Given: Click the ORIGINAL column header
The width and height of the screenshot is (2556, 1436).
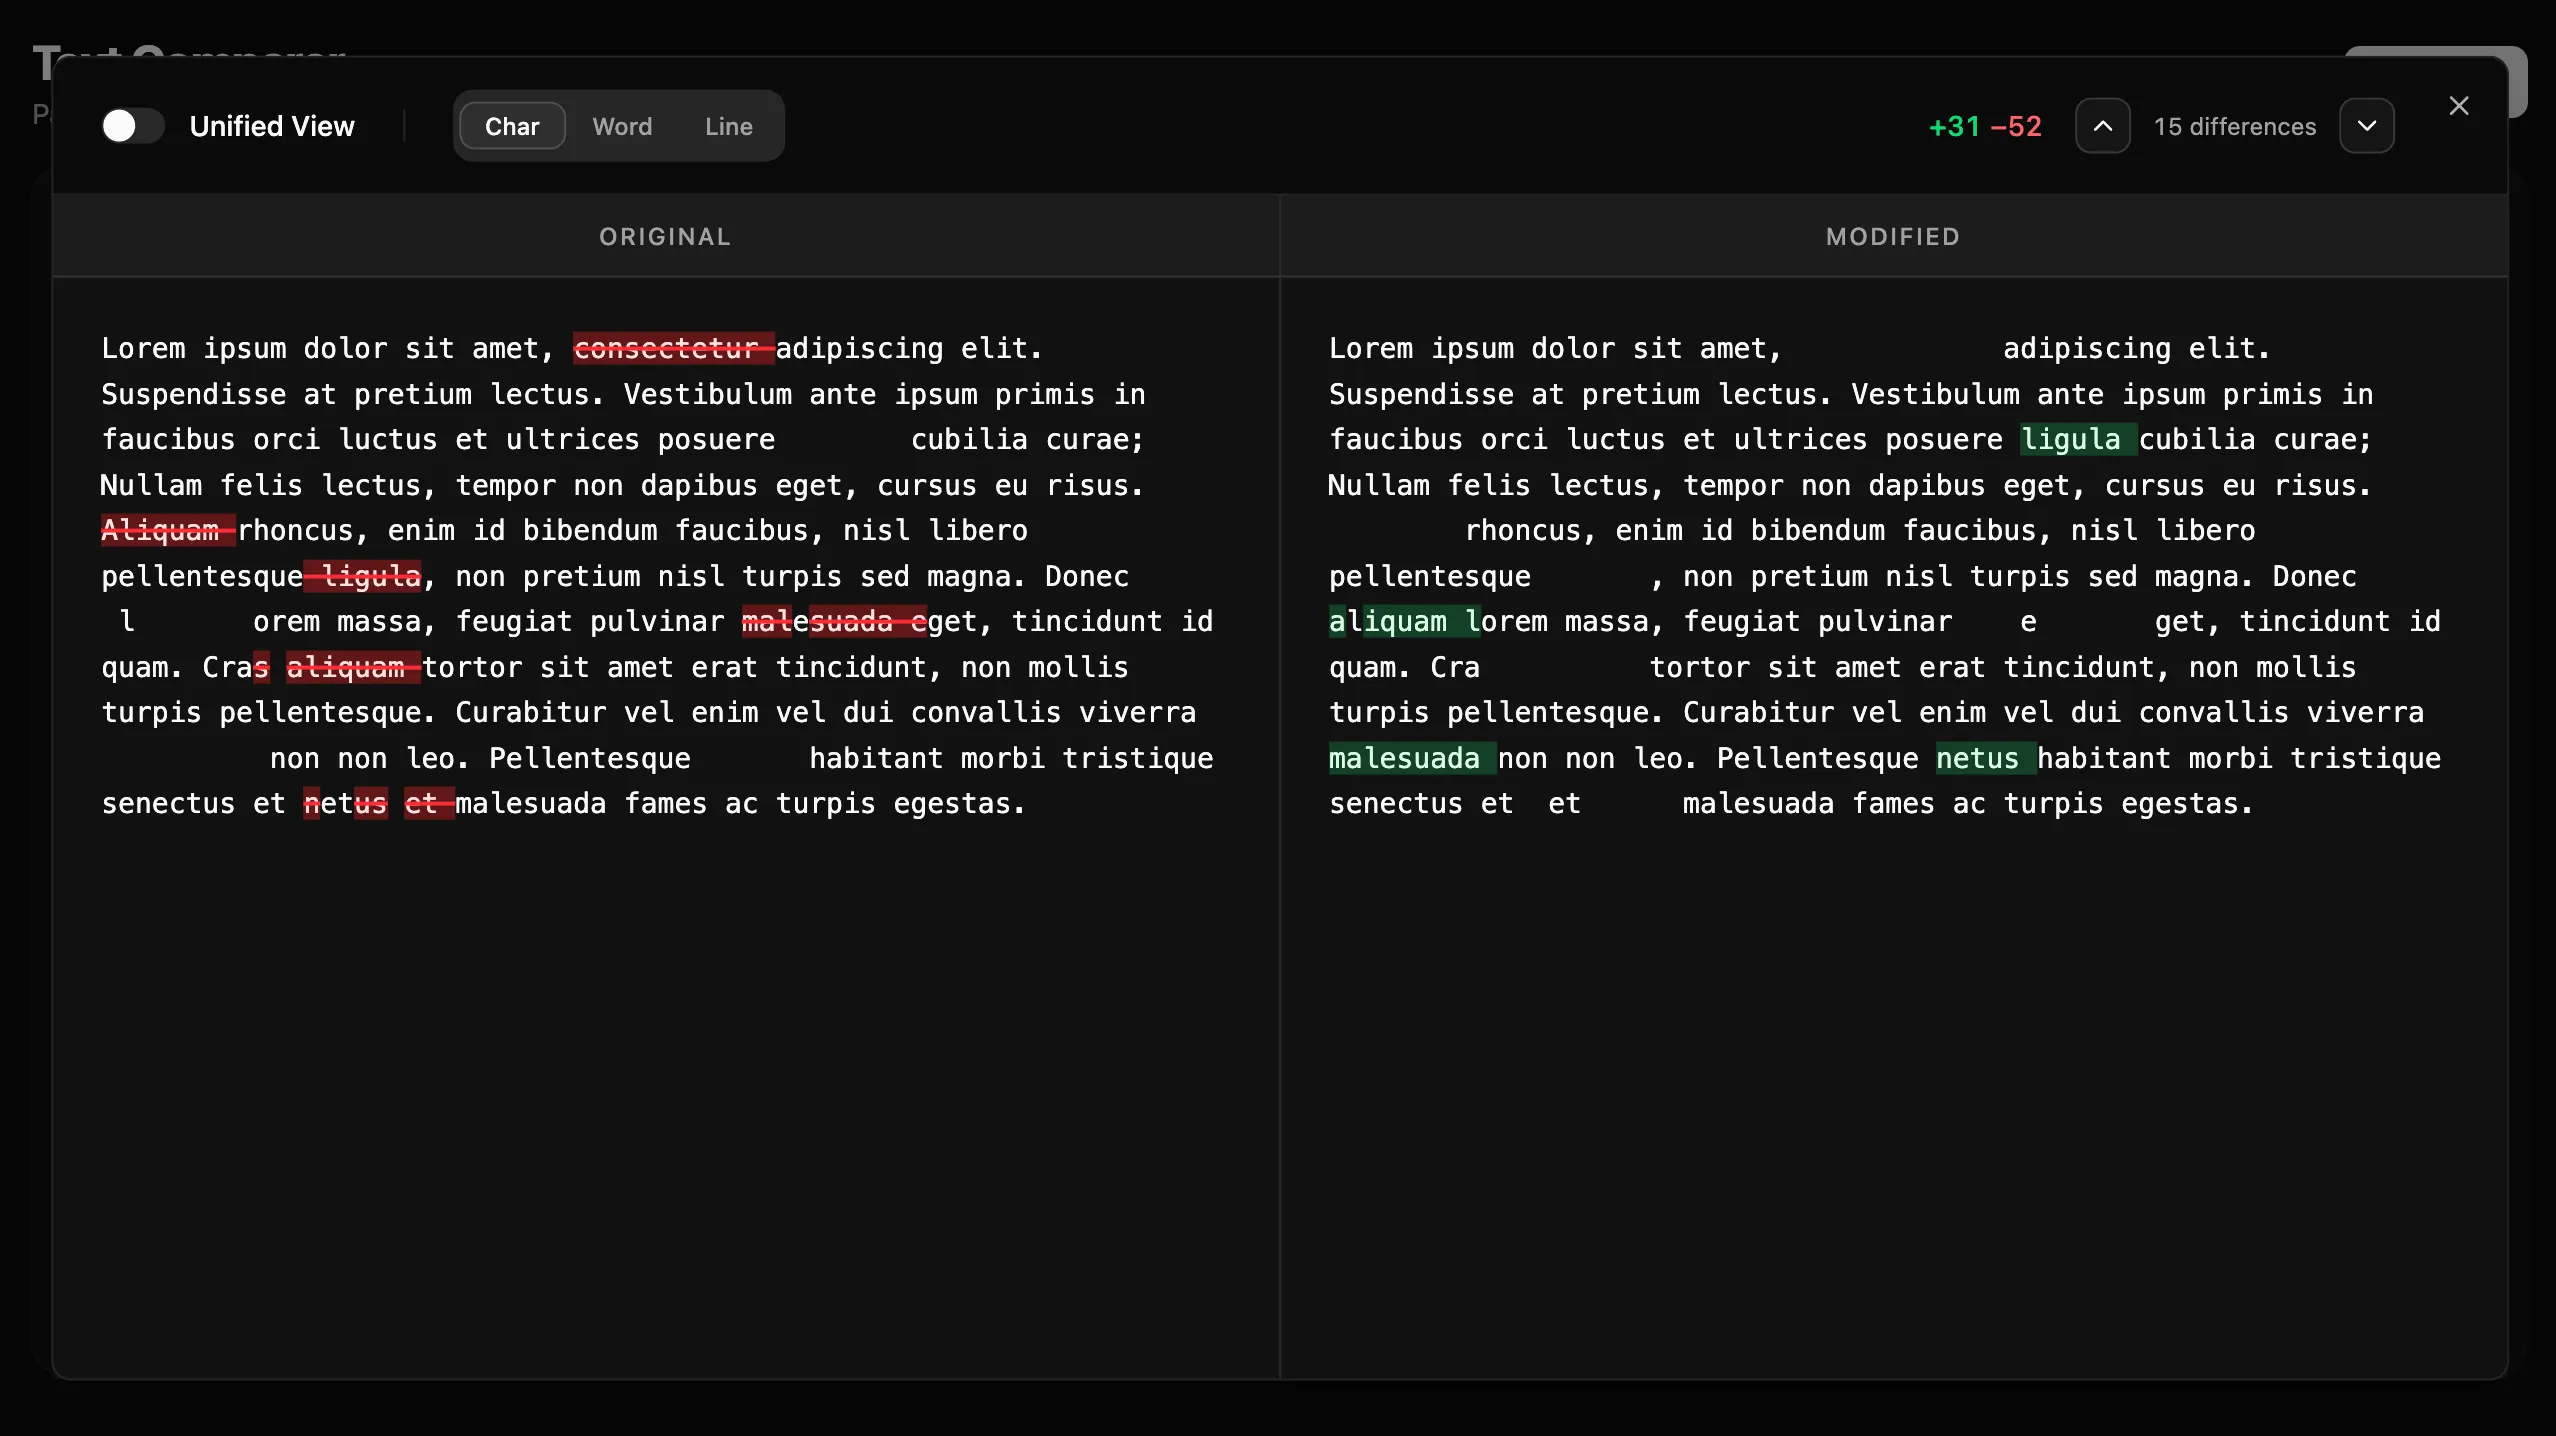Looking at the screenshot, I should coord(665,237).
